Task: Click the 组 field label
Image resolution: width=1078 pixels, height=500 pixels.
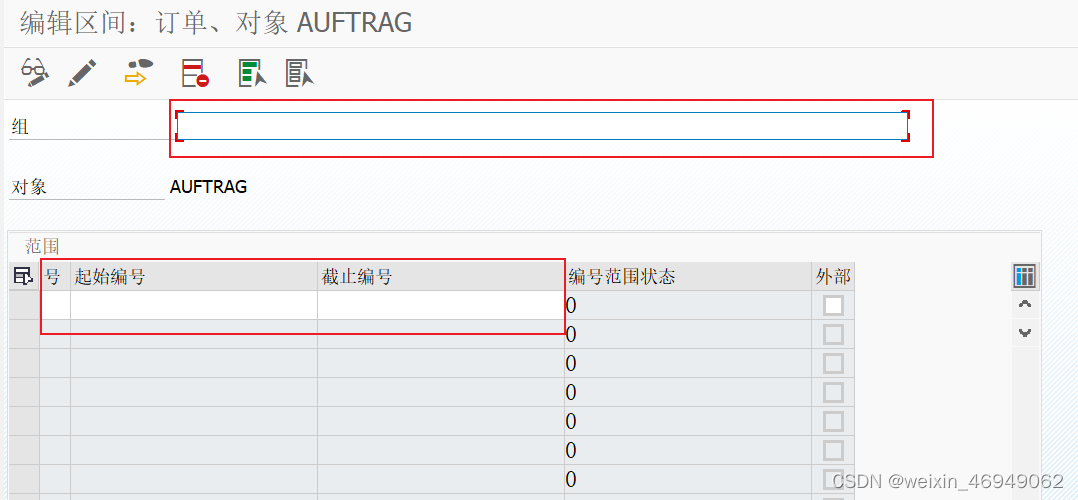Action: point(20,127)
